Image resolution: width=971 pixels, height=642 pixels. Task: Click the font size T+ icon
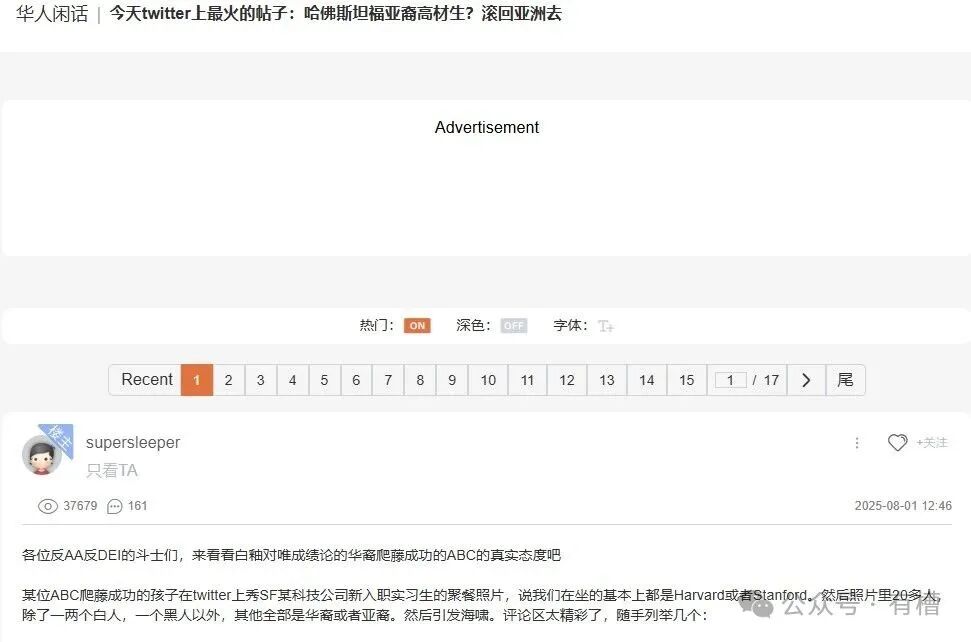click(x=606, y=326)
